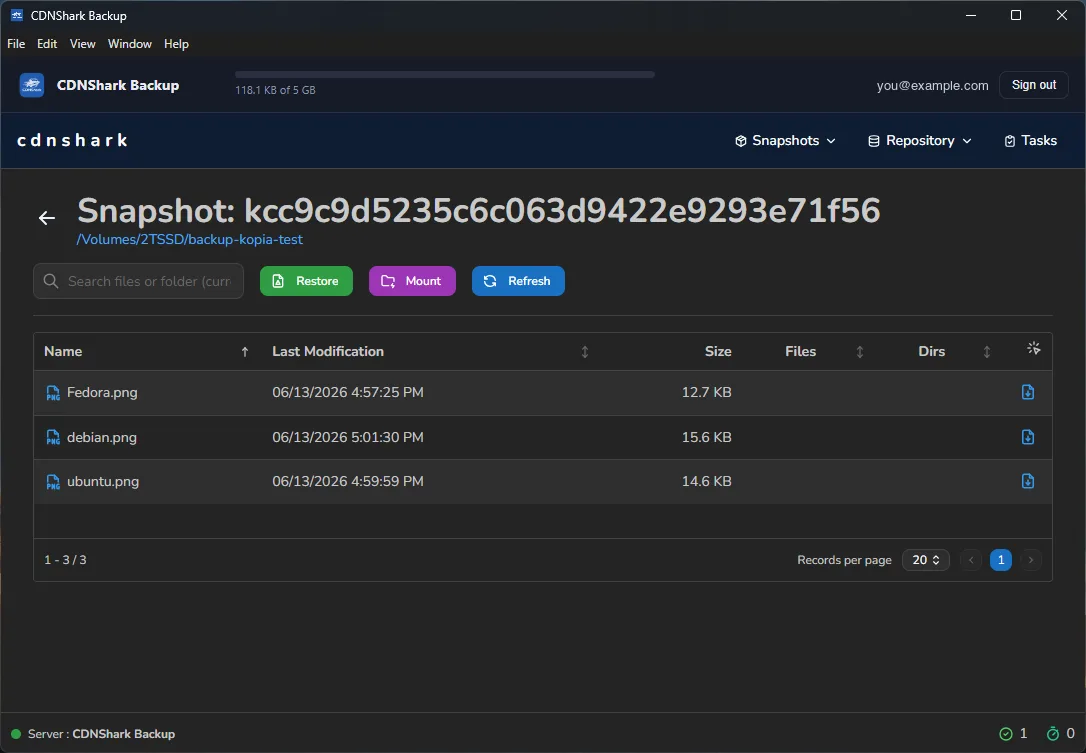1086x753 pixels.
Task: Click the column settings sparkle icon in the table header
Action: coord(1033,348)
